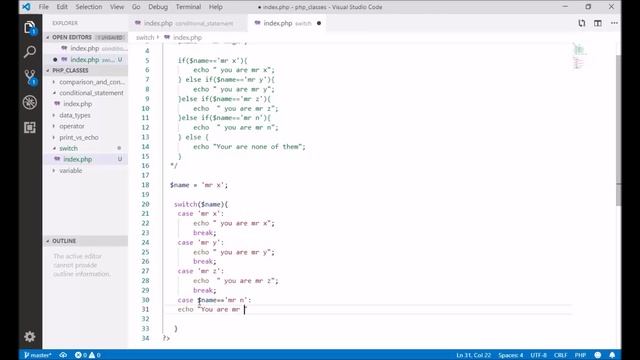Click echo "Your are none of them" line
This screenshot has width=640, height=360.
tap(249, 147)
